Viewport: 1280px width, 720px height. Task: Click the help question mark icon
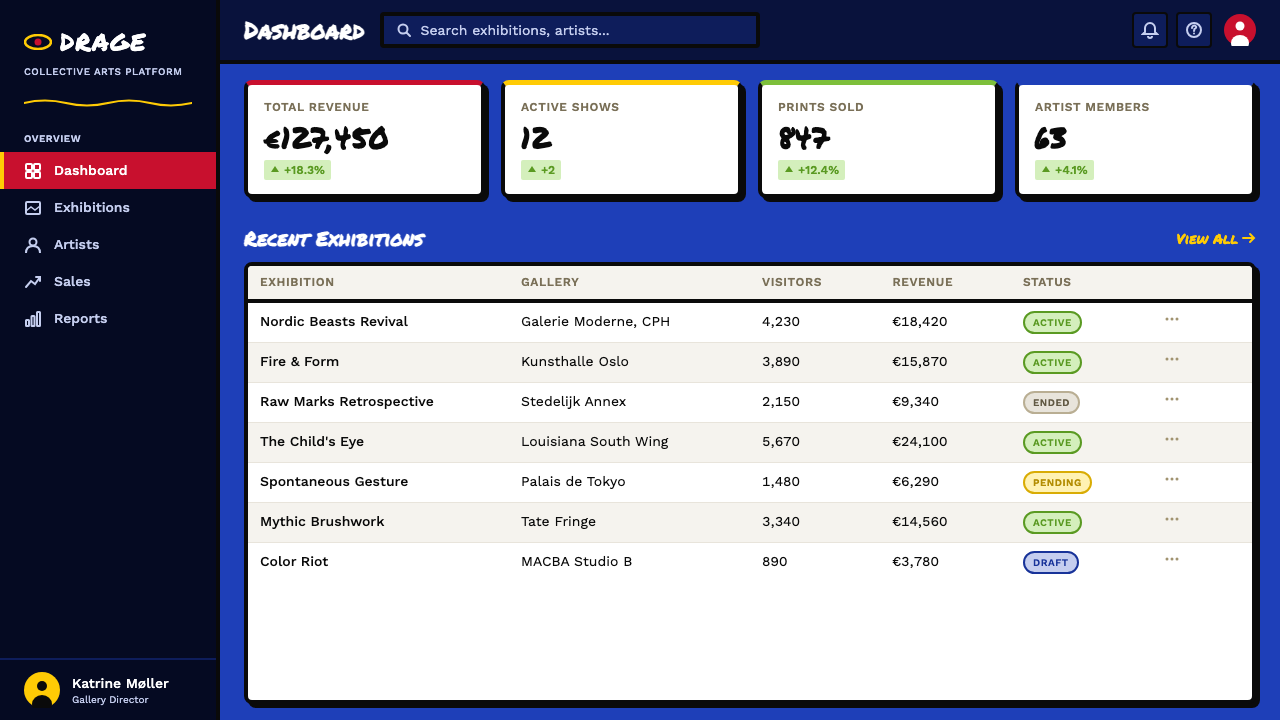(1194, 30)
